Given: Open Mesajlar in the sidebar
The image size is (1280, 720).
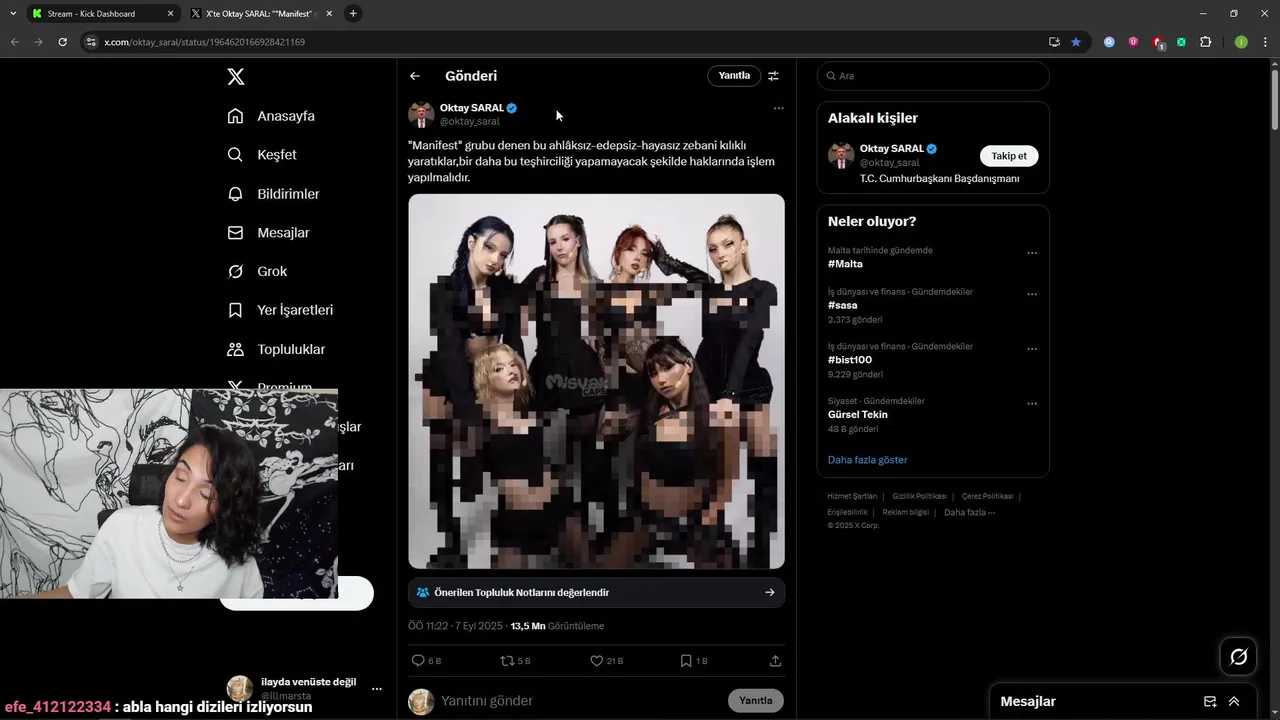Looking at the screenshot, I should click(269, 233).
